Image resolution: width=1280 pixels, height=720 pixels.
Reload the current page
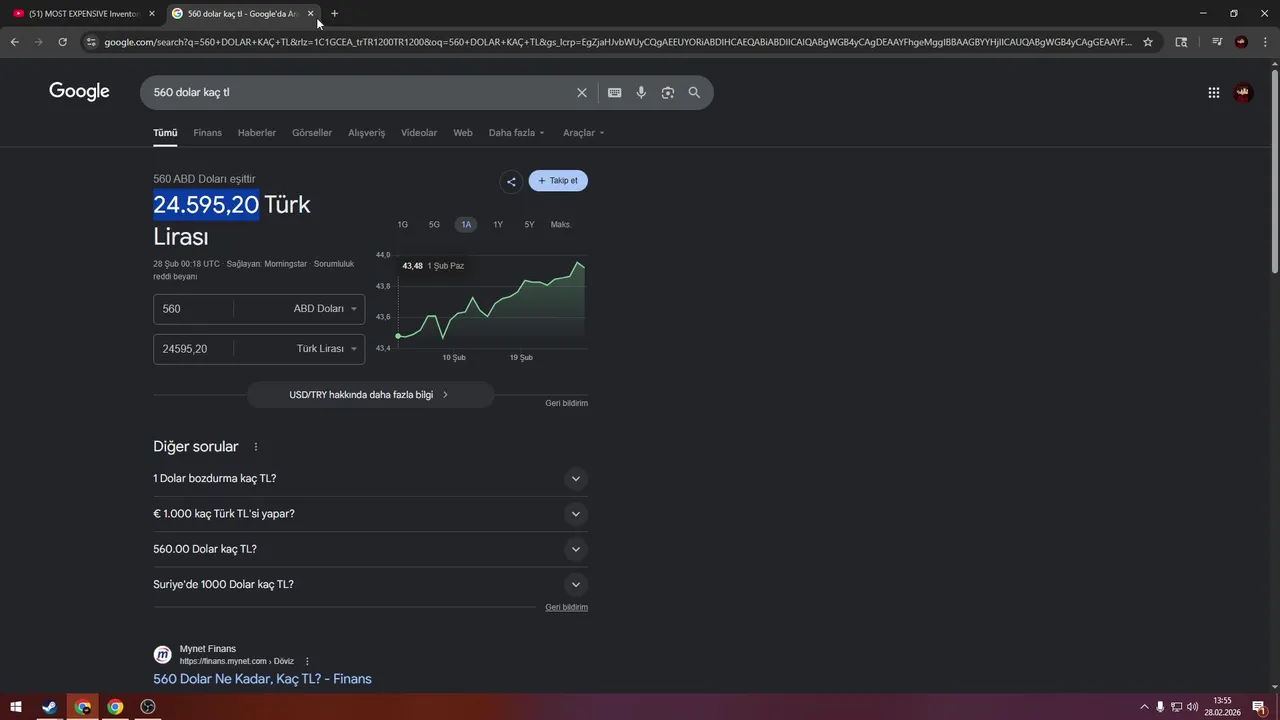(x=62, y=42)
